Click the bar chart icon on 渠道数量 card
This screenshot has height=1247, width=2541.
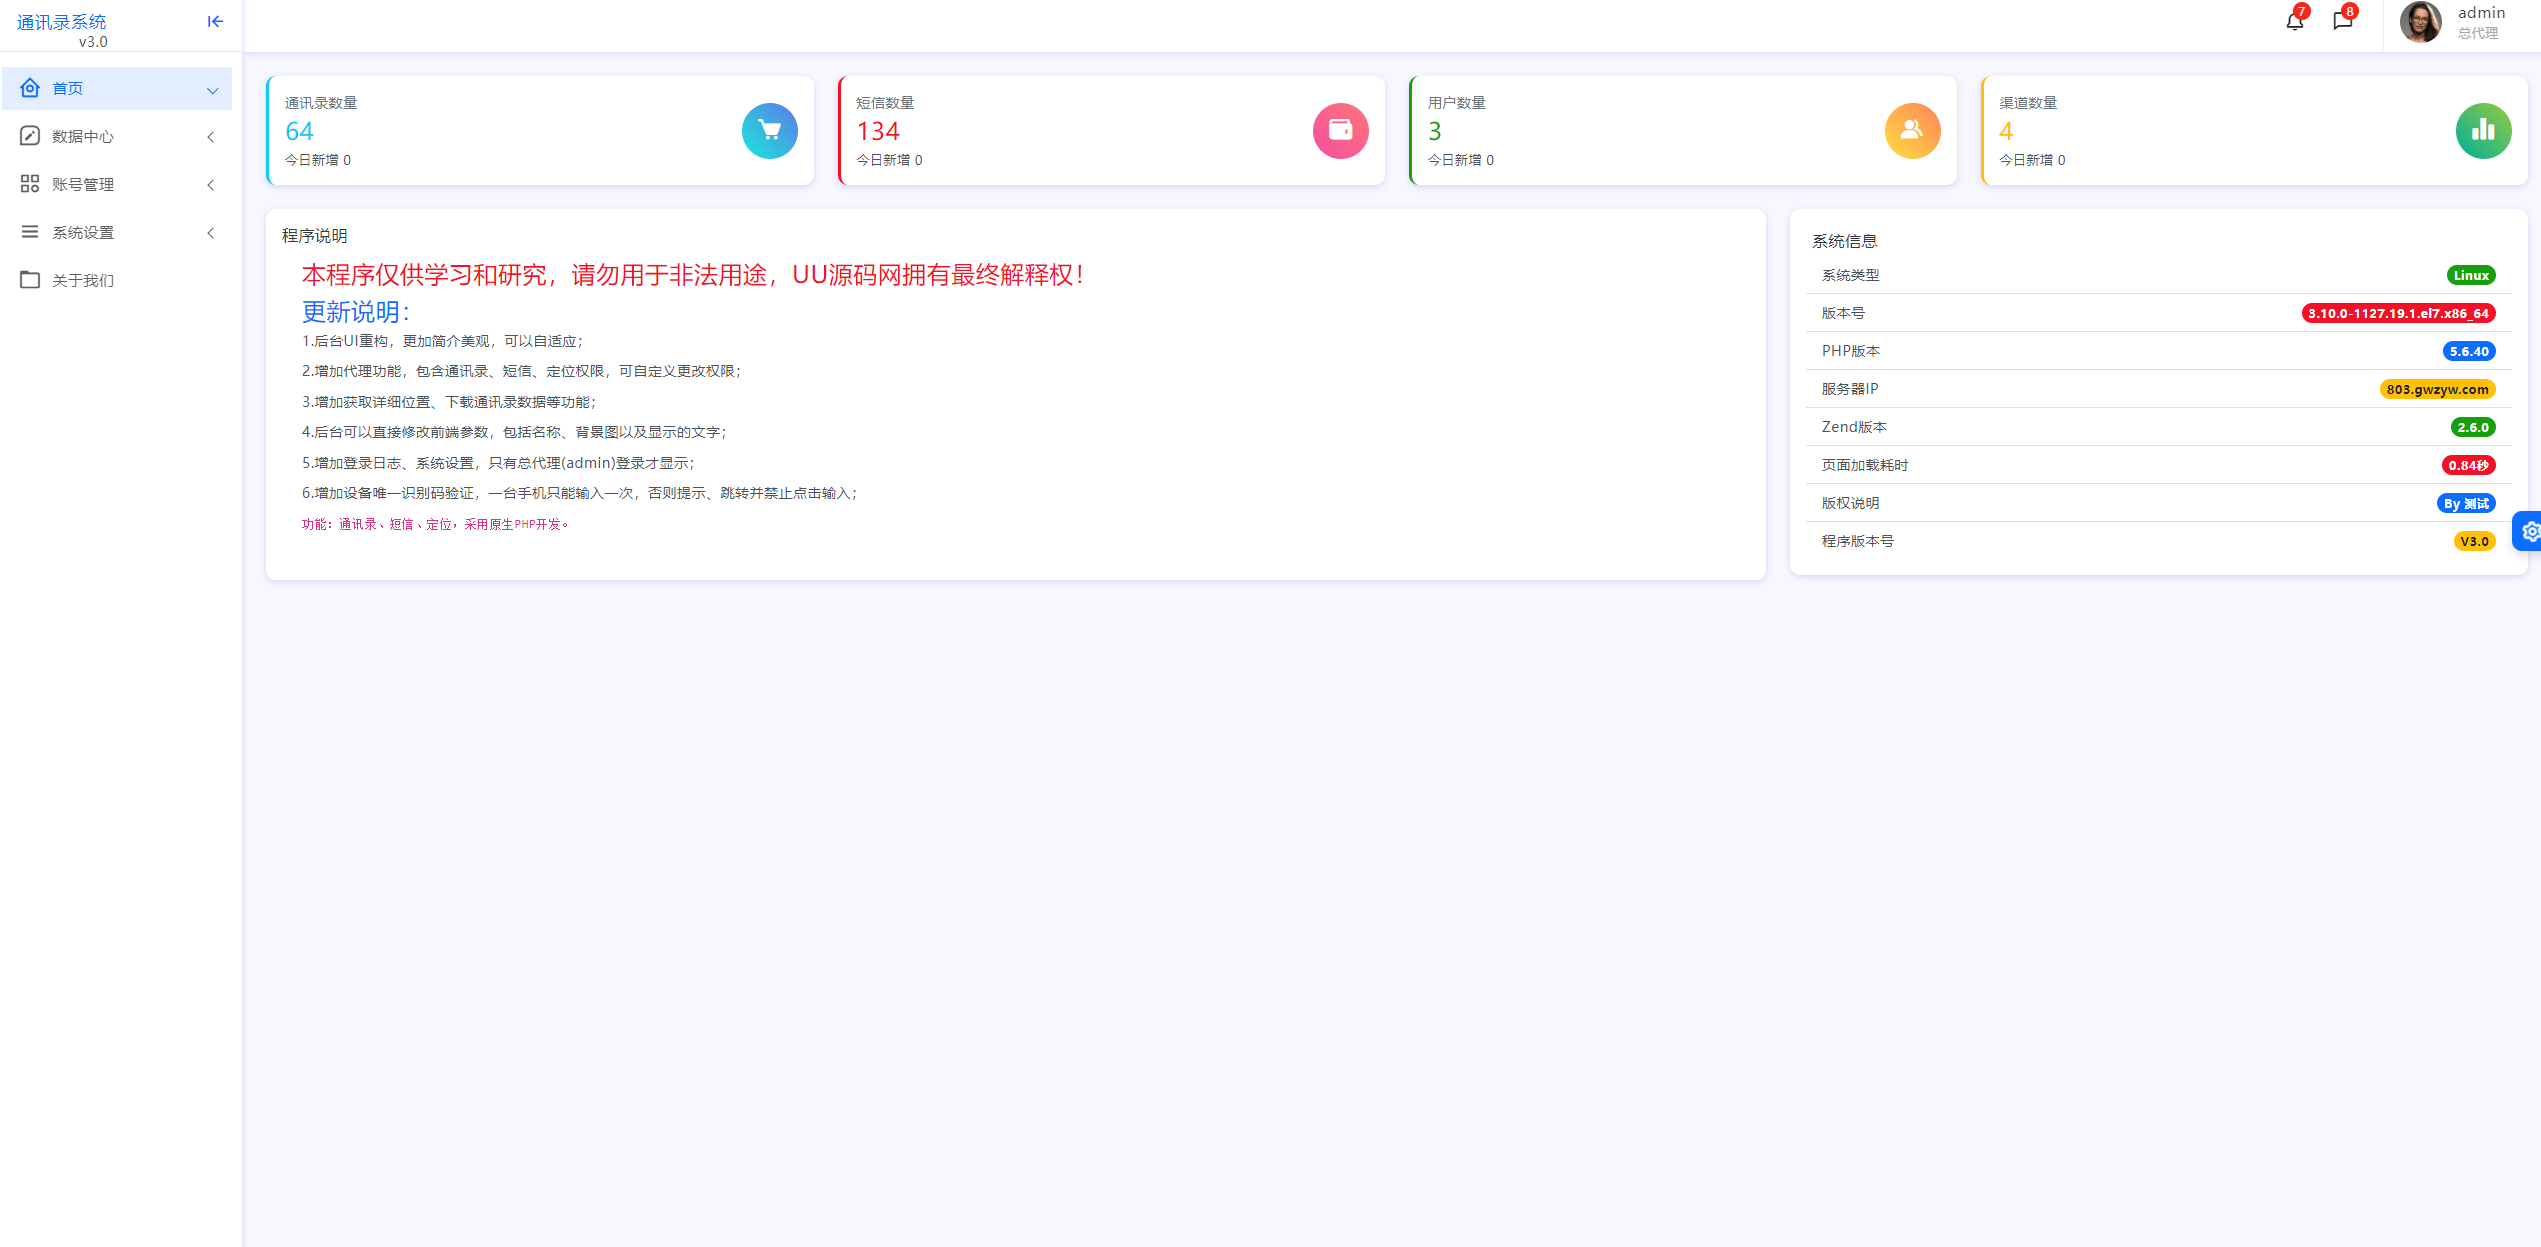click(x=2483, y=131)
